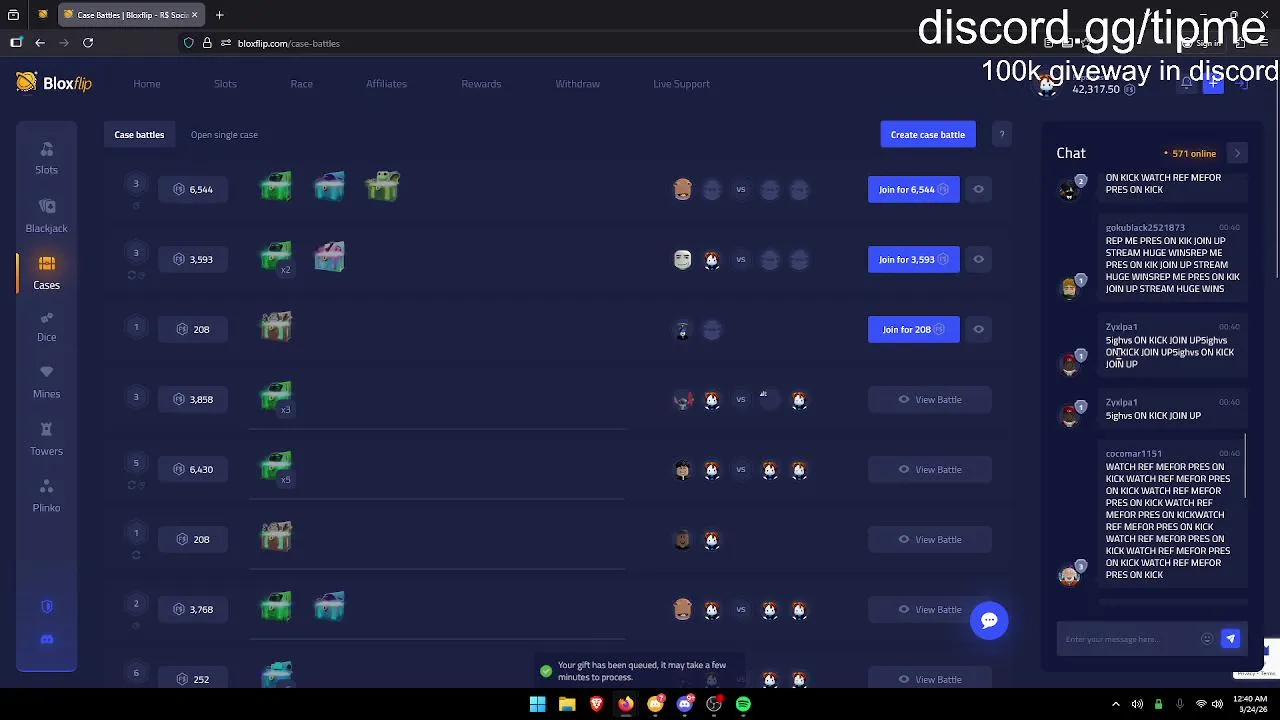This screenshot has height=720, width=1280.
Task: Spectate the 6,544 battle via eye icon
Action: 978,189
